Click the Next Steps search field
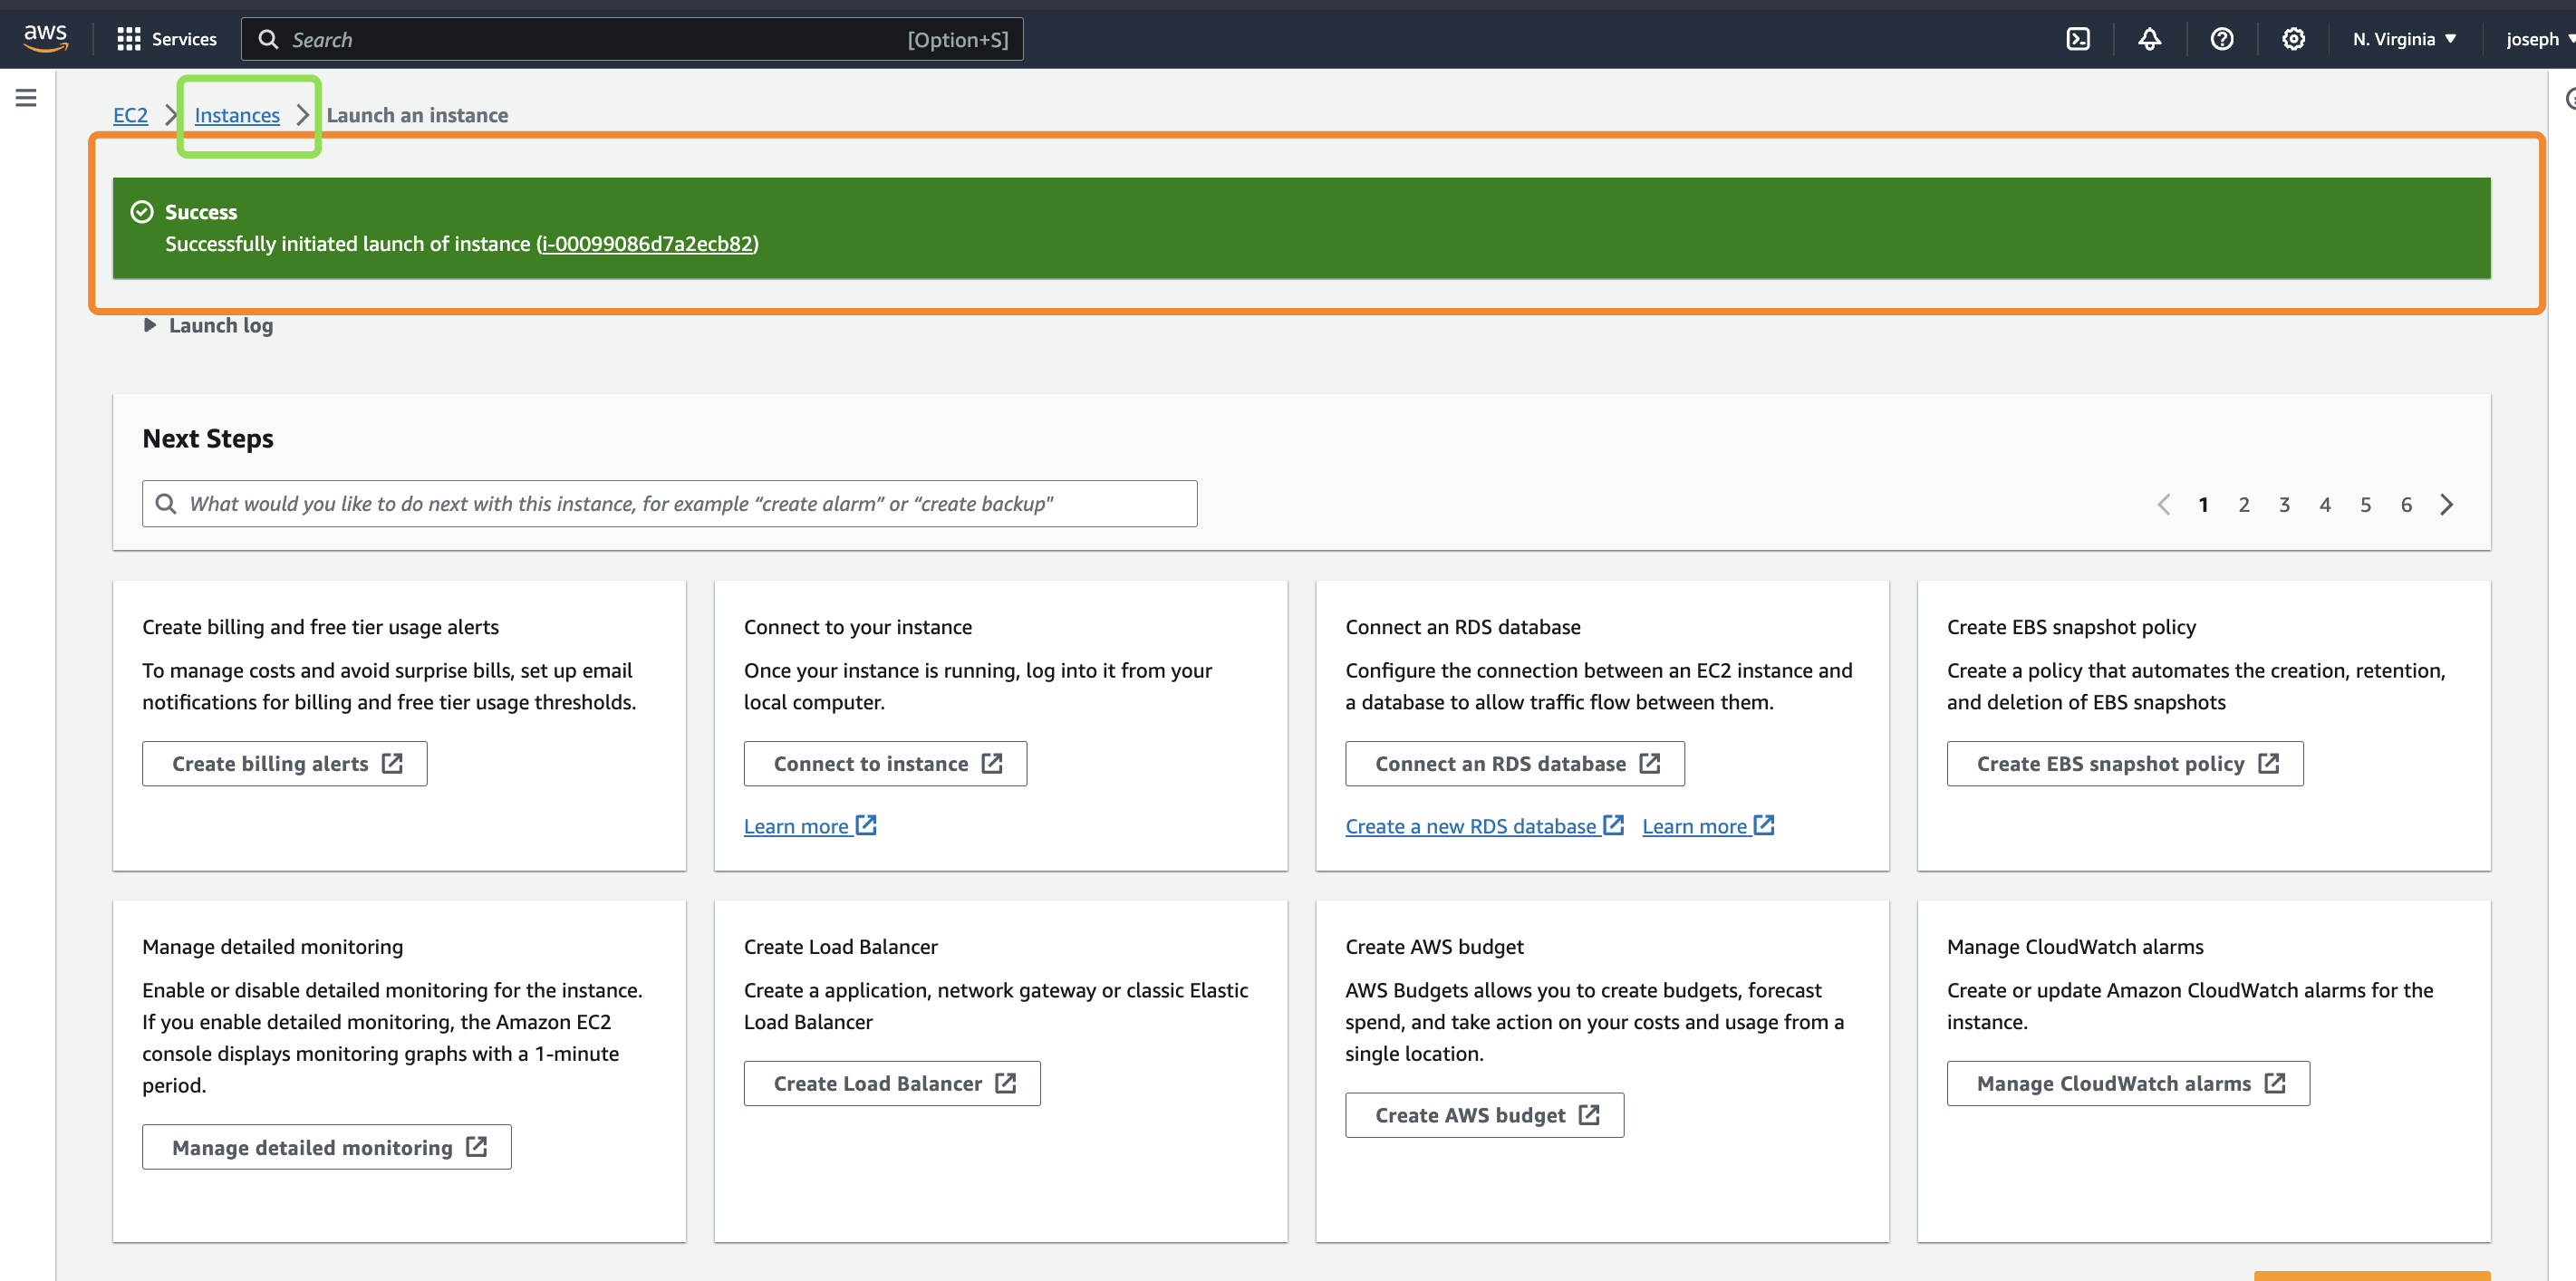Image resolution: width=2576 pixels, height=1281 pixels. tap(669, 504)
